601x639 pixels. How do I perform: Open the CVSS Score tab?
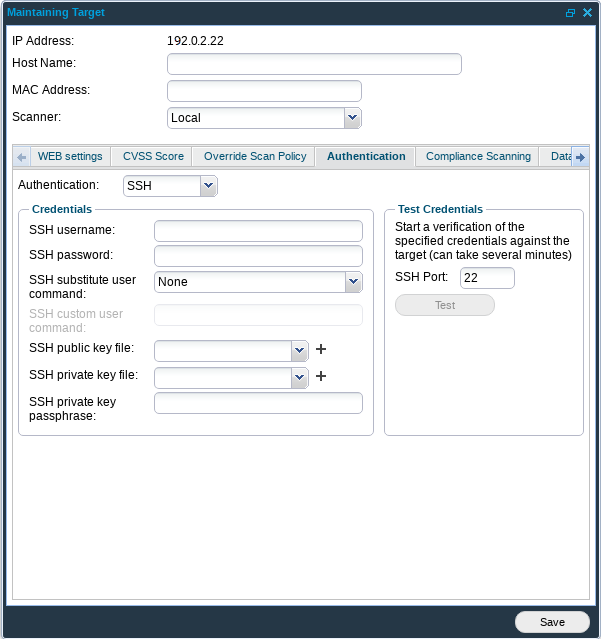click(x=153, y=157)
